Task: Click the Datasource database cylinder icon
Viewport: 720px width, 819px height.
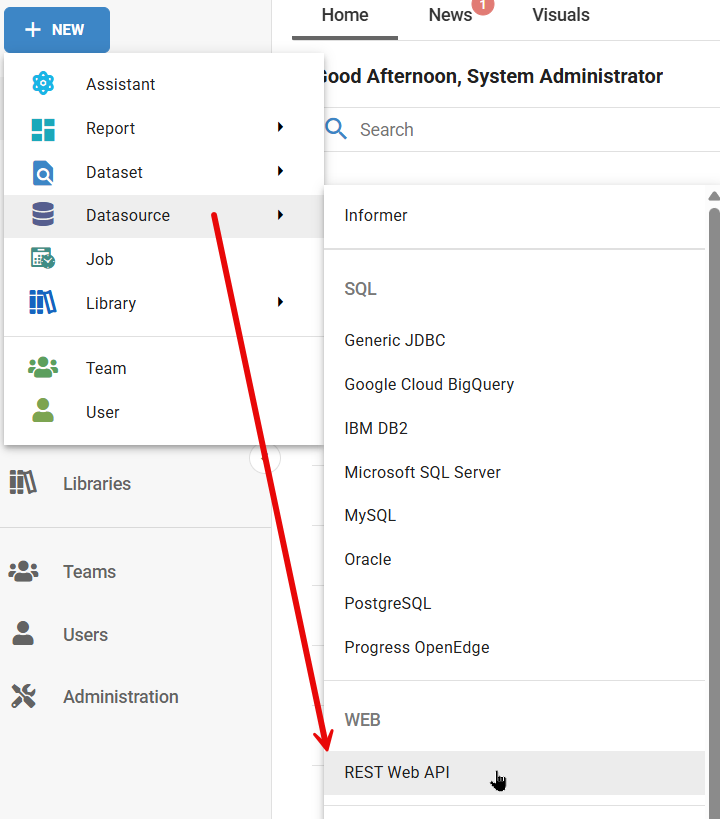Action: 43,215
